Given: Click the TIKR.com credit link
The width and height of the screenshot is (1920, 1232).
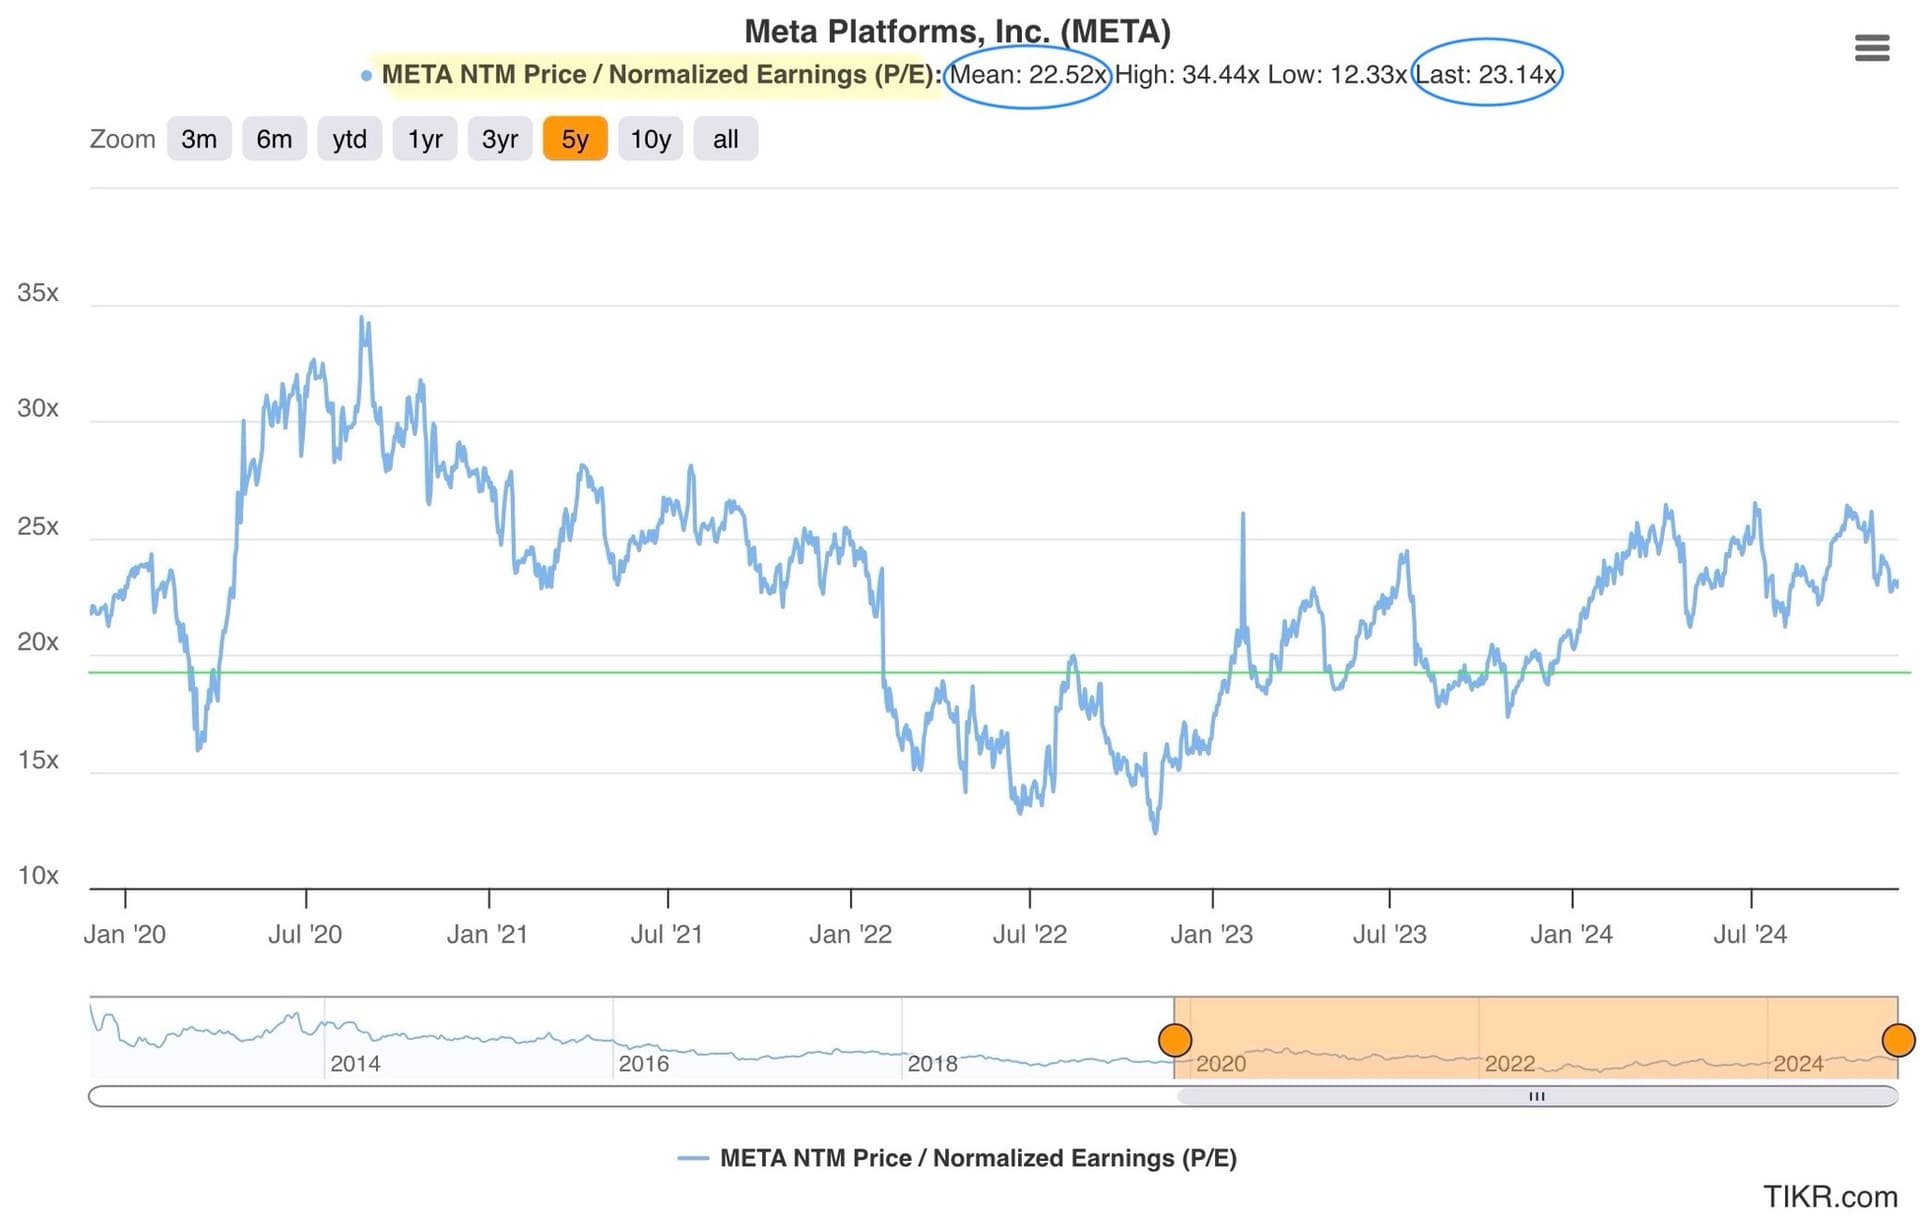Looking at the screenshot, I should (x=1829, y=1197).
